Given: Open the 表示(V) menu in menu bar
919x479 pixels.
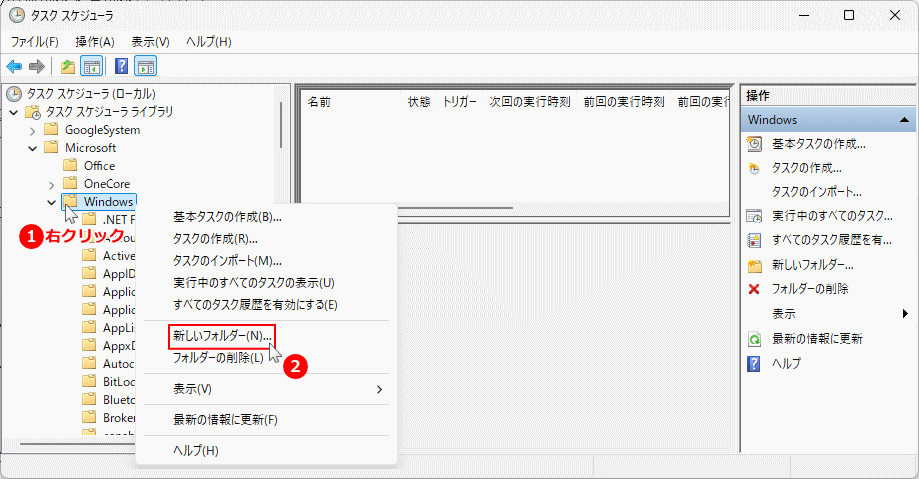Looking at the screenshot, I should coord(151,42).
